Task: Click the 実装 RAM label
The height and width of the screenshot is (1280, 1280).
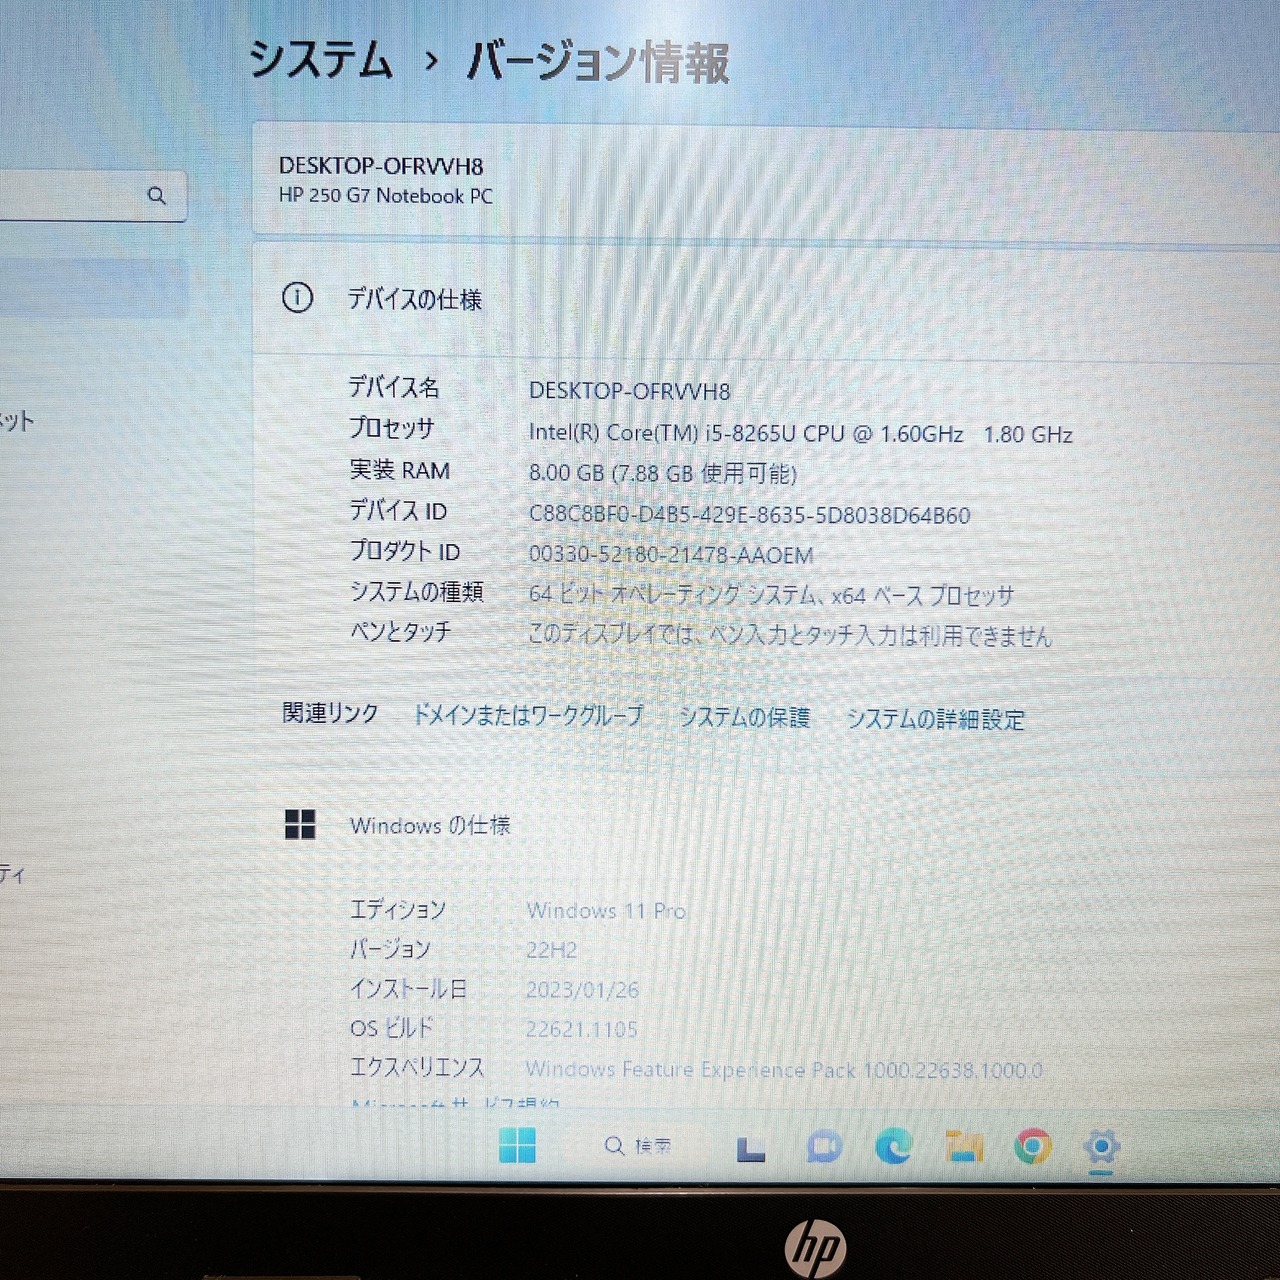Action: pyautogui.click(x=399, y=470)
